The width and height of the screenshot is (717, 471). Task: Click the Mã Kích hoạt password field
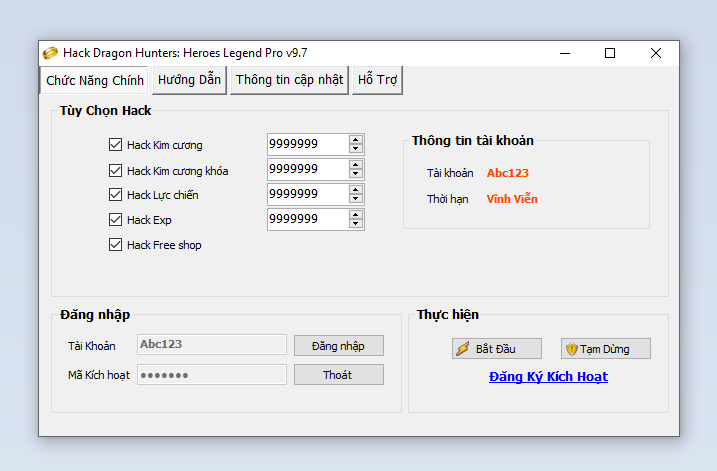pos(211,375)
